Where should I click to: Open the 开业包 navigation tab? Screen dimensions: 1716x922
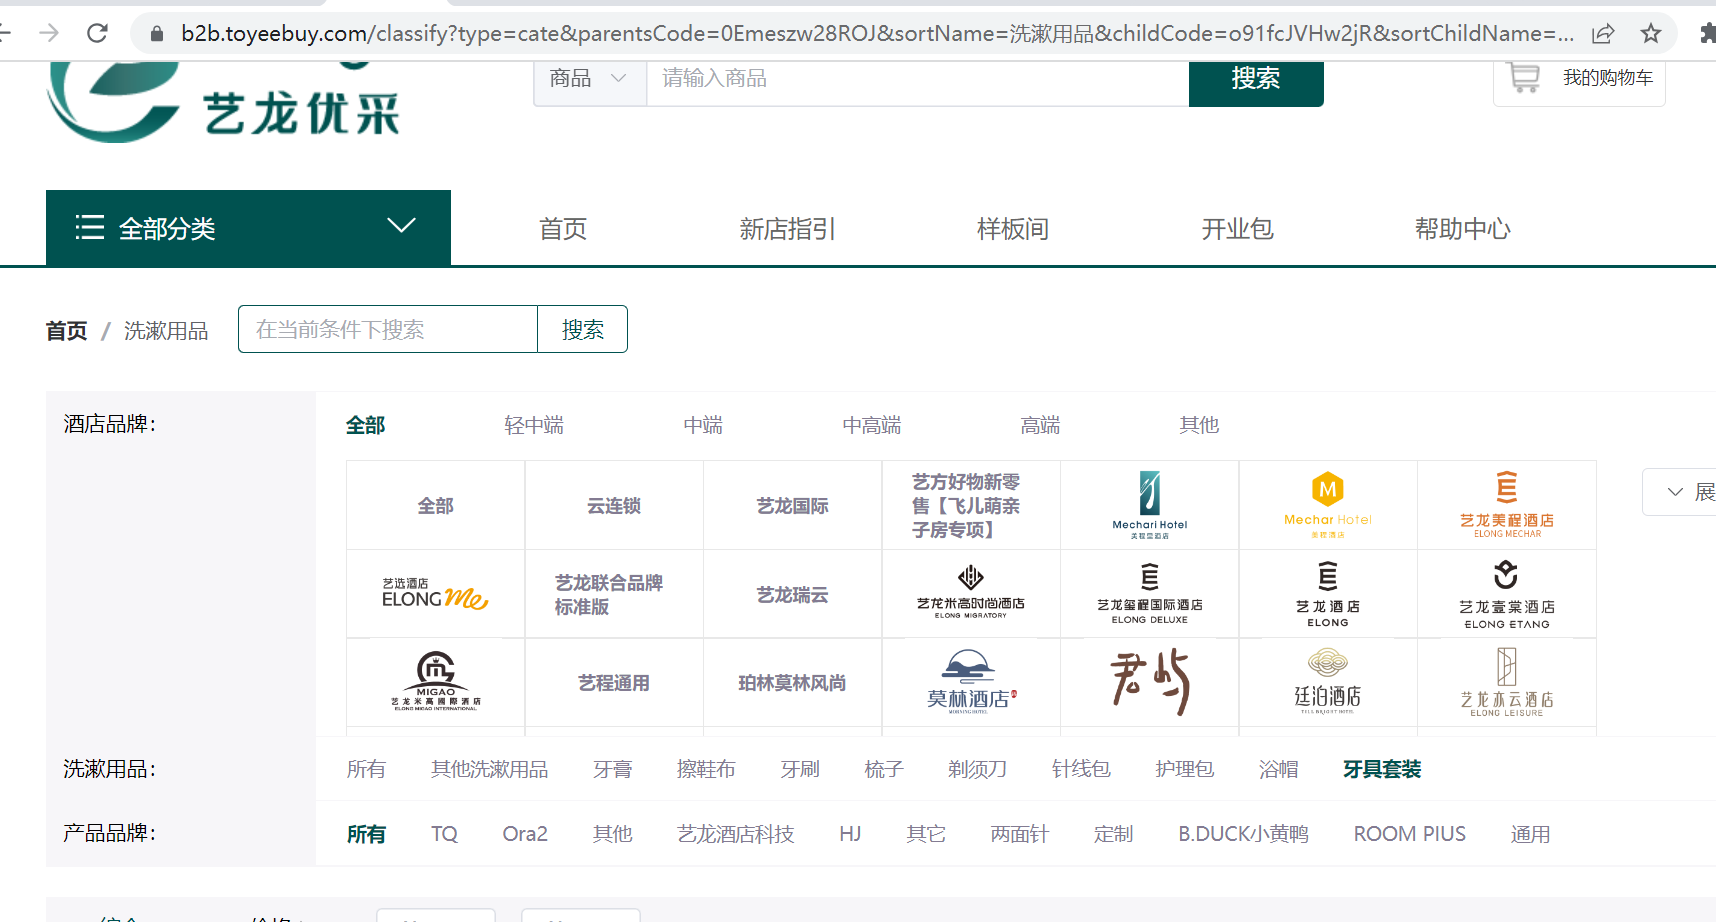click(1237, 229)
